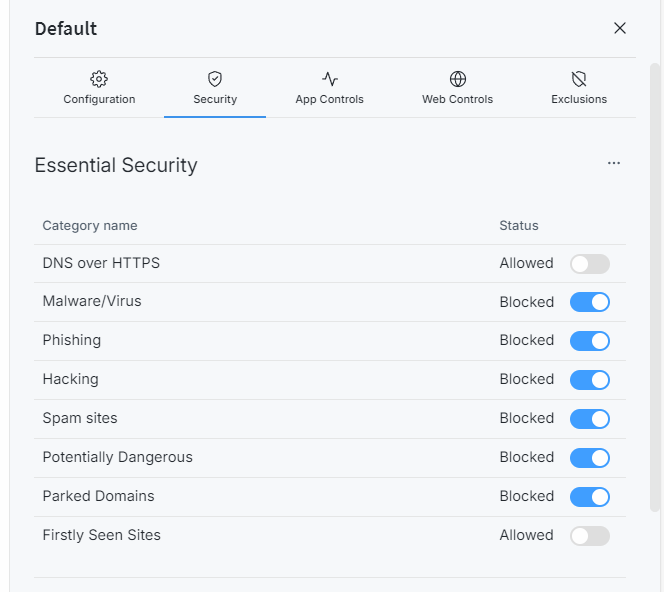Enable Firstly Seen Sites blocking

[589, 536]
